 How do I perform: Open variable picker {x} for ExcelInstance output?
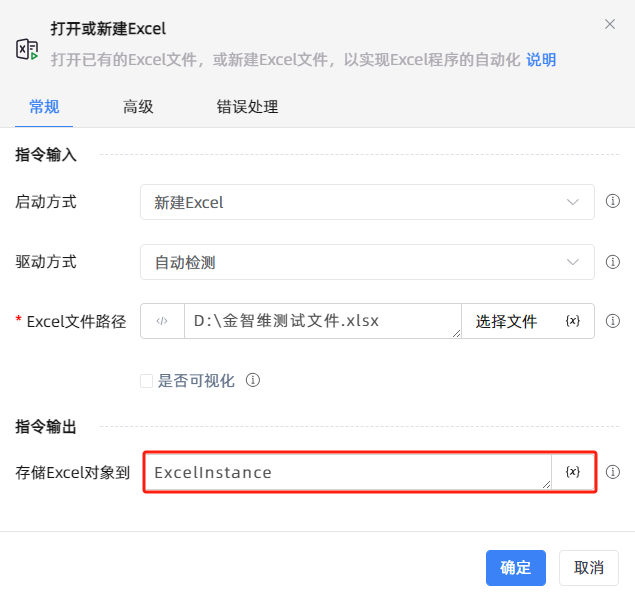tap(573, 472)
